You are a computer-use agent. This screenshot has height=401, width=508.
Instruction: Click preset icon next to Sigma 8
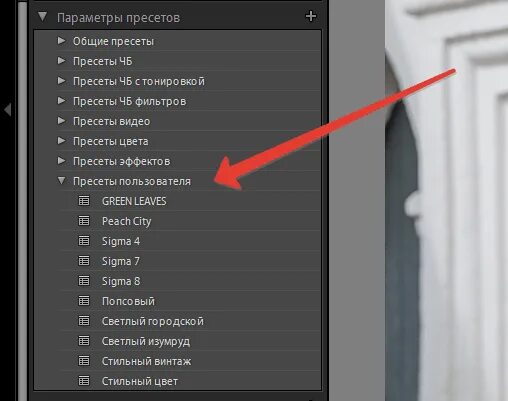pyautogui.click(x=84, y=281)
